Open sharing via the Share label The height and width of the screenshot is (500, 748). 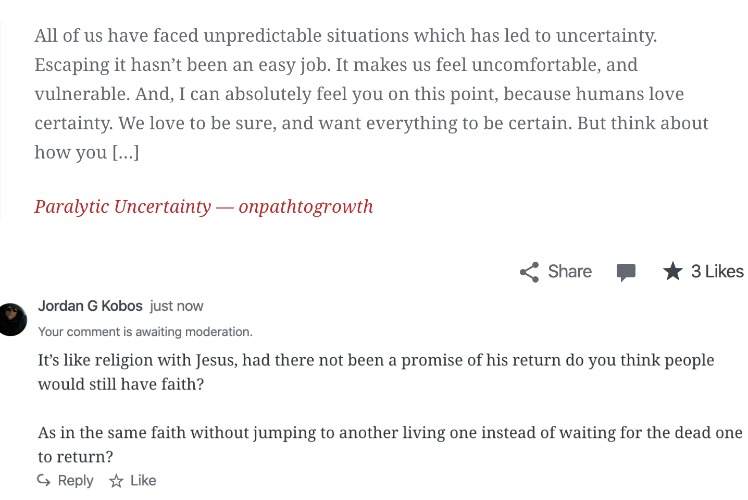(570, 271)
